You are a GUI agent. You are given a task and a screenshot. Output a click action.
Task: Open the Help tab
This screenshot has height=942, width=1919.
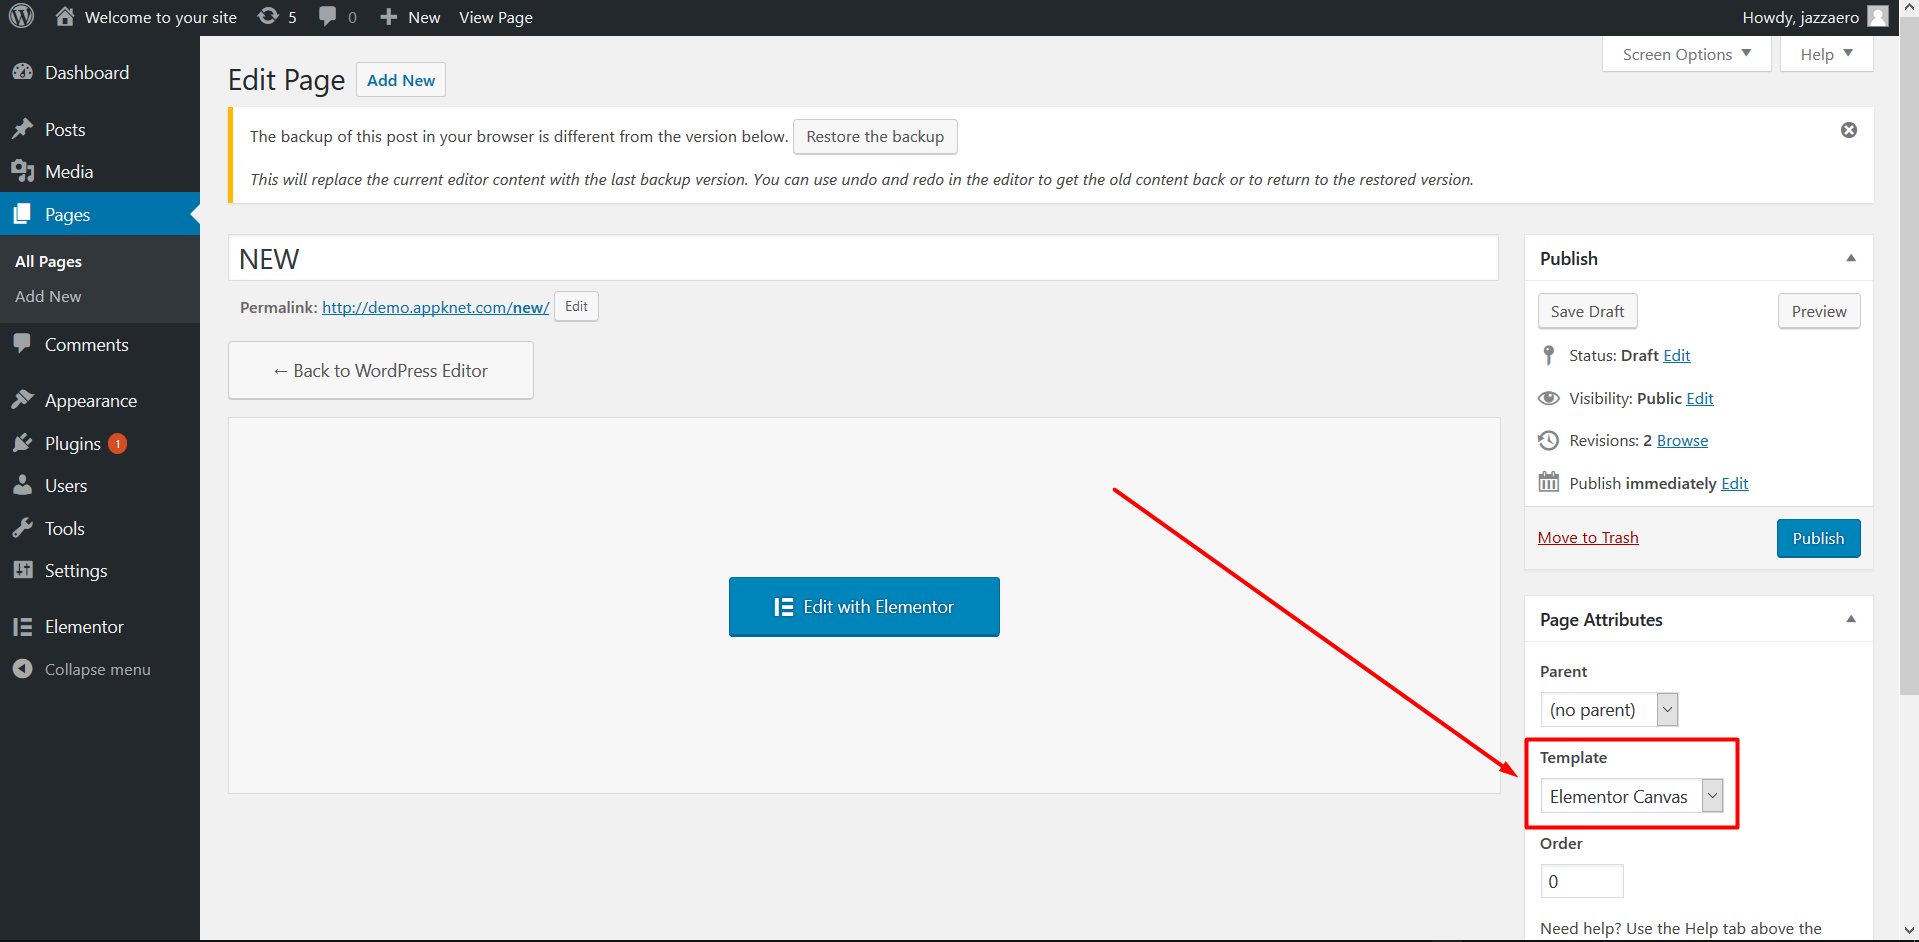coord(1826,54)
